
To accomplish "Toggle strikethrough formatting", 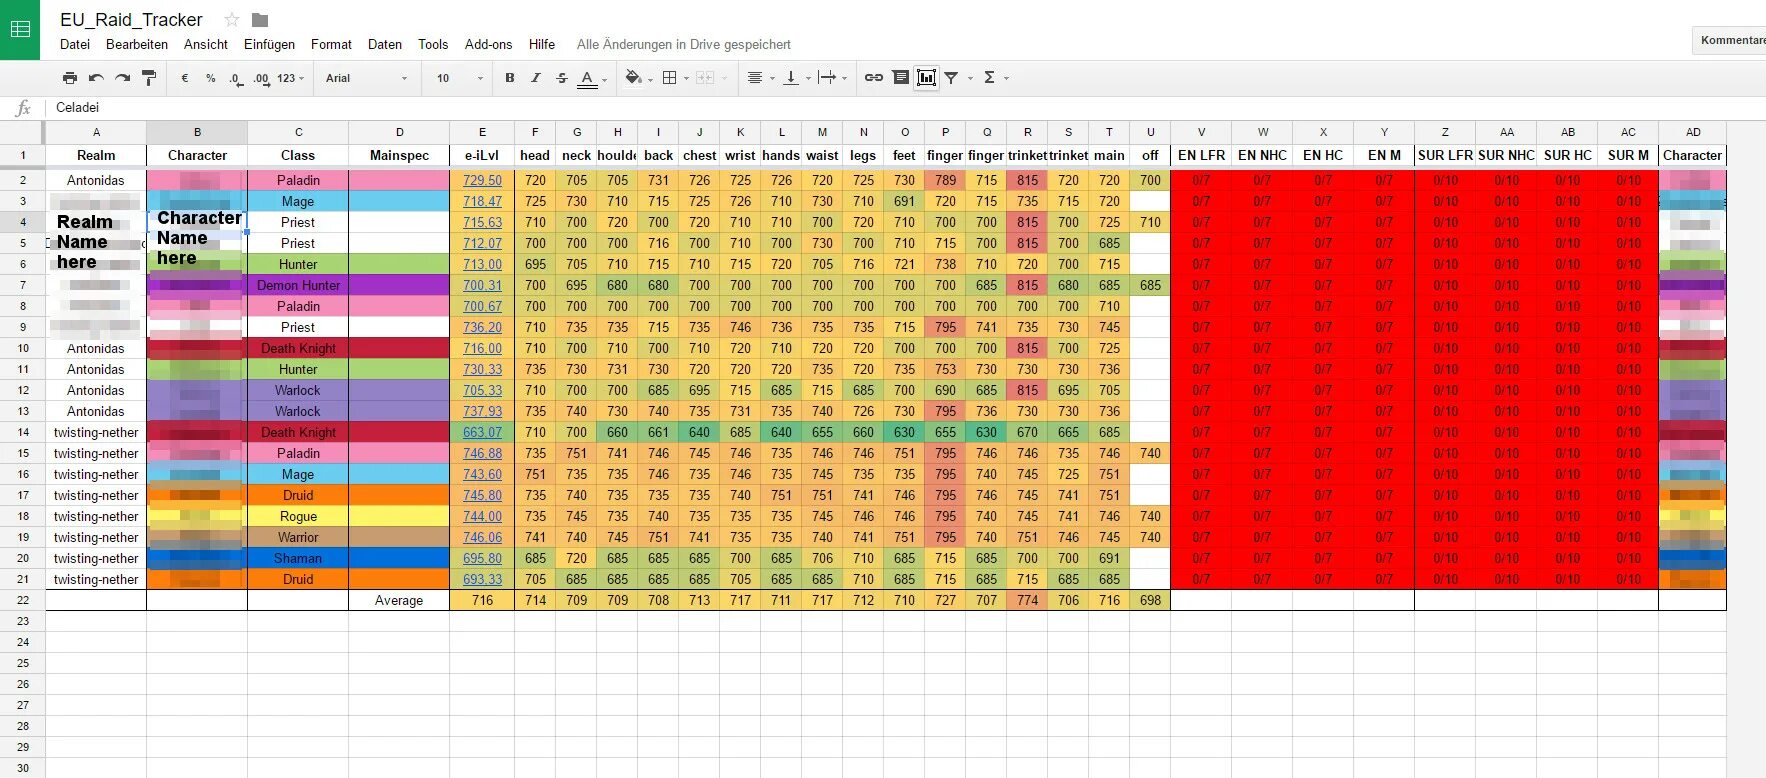I will (x=562, y=78).
